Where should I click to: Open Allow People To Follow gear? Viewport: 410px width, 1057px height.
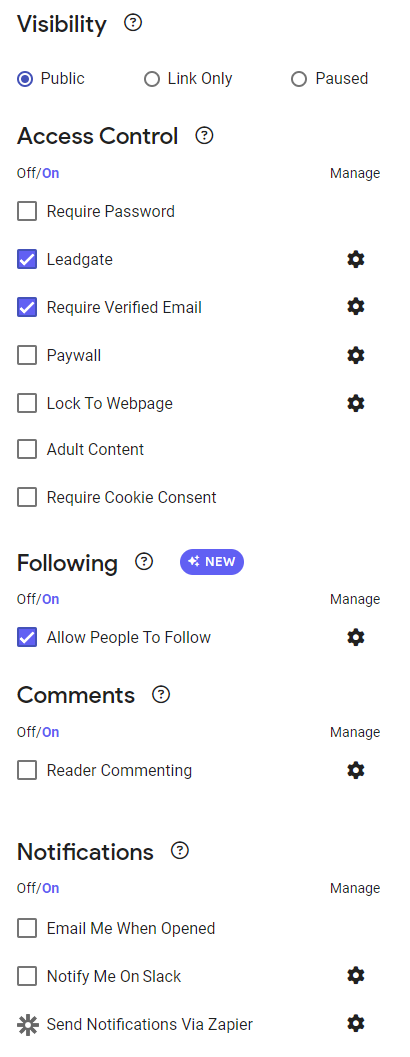(355, 637)
